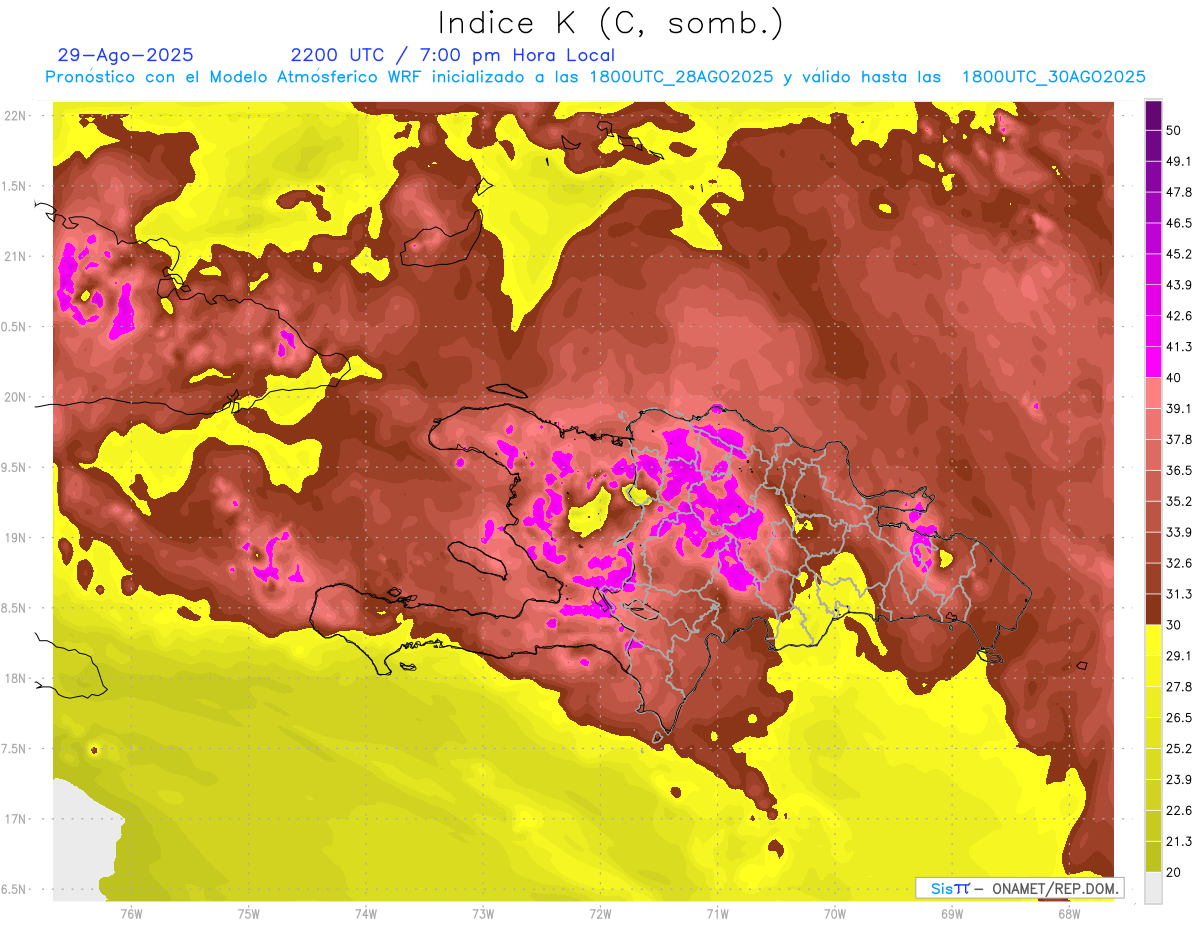Click the colorbar value "45.2"
The height and width of the screenshot is (927, 1200).
[1179, 254]
